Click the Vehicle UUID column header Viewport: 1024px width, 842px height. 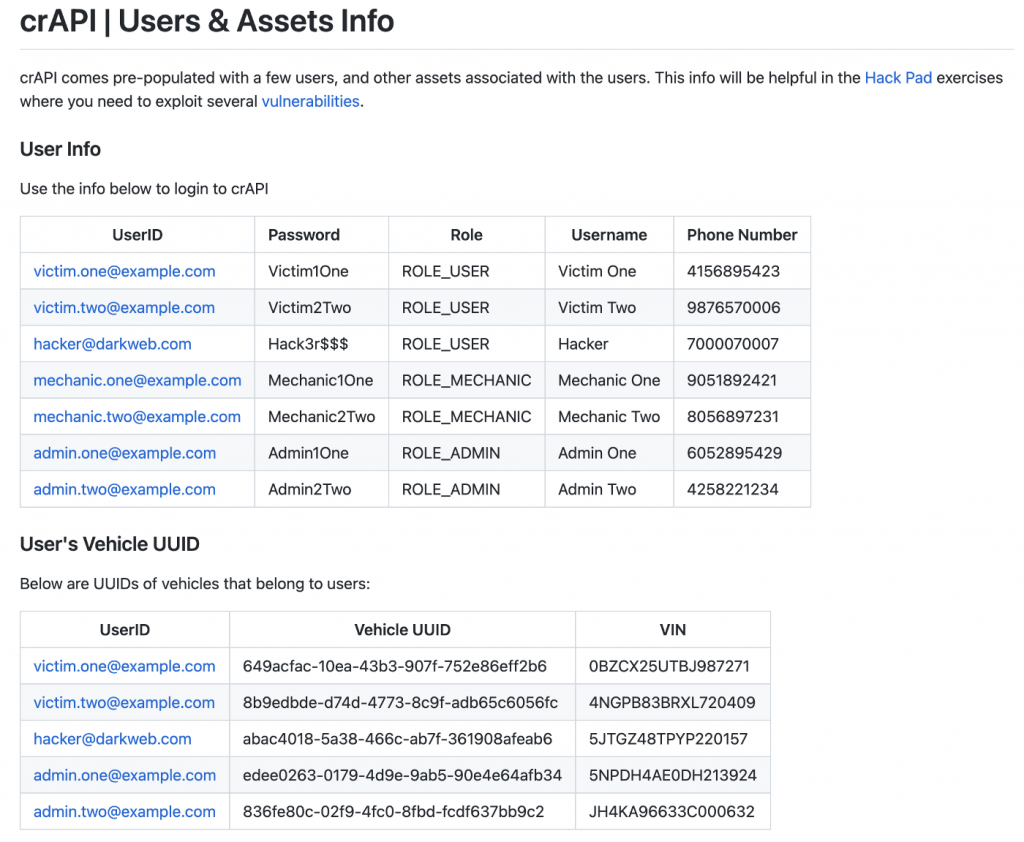click(x=402, y=630)
